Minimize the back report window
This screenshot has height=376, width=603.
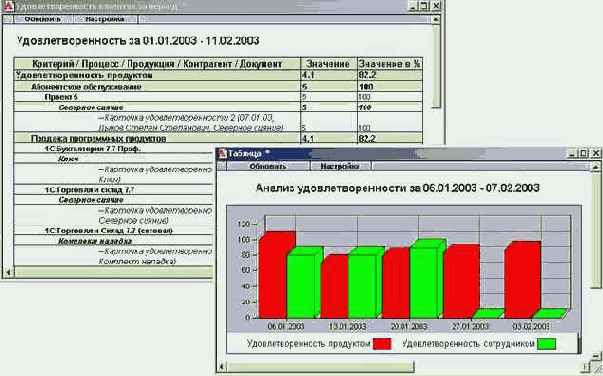click(413, 6)
